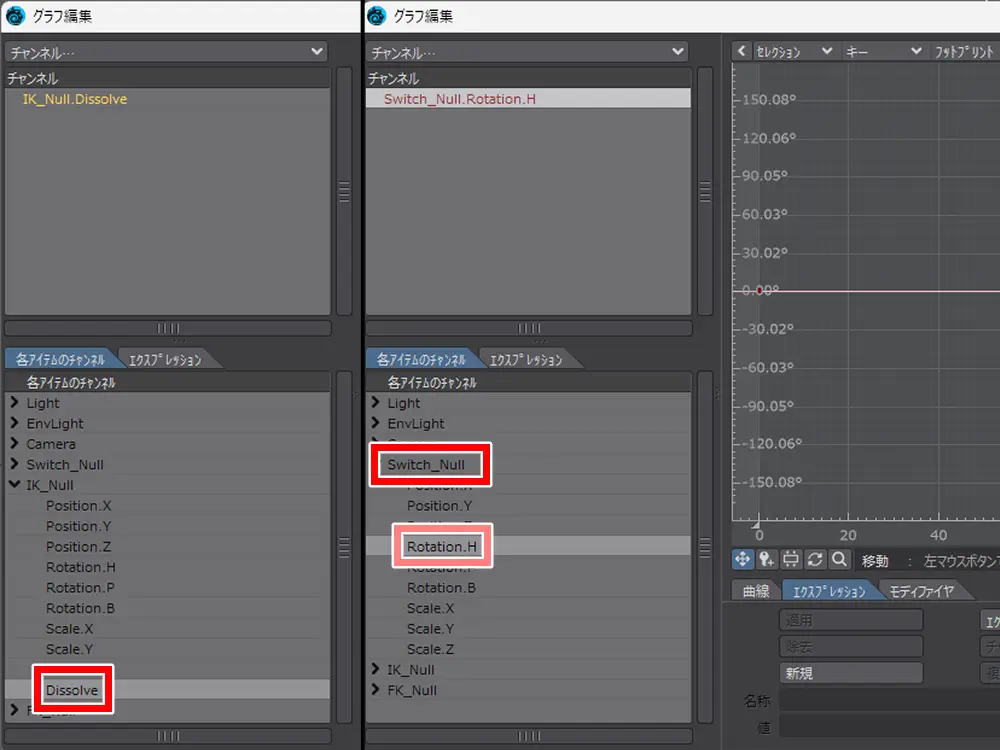Click the left-arrow collapse icon above graph
The width and height of the screenshot is (1000, 750).
tap(741, 51)
